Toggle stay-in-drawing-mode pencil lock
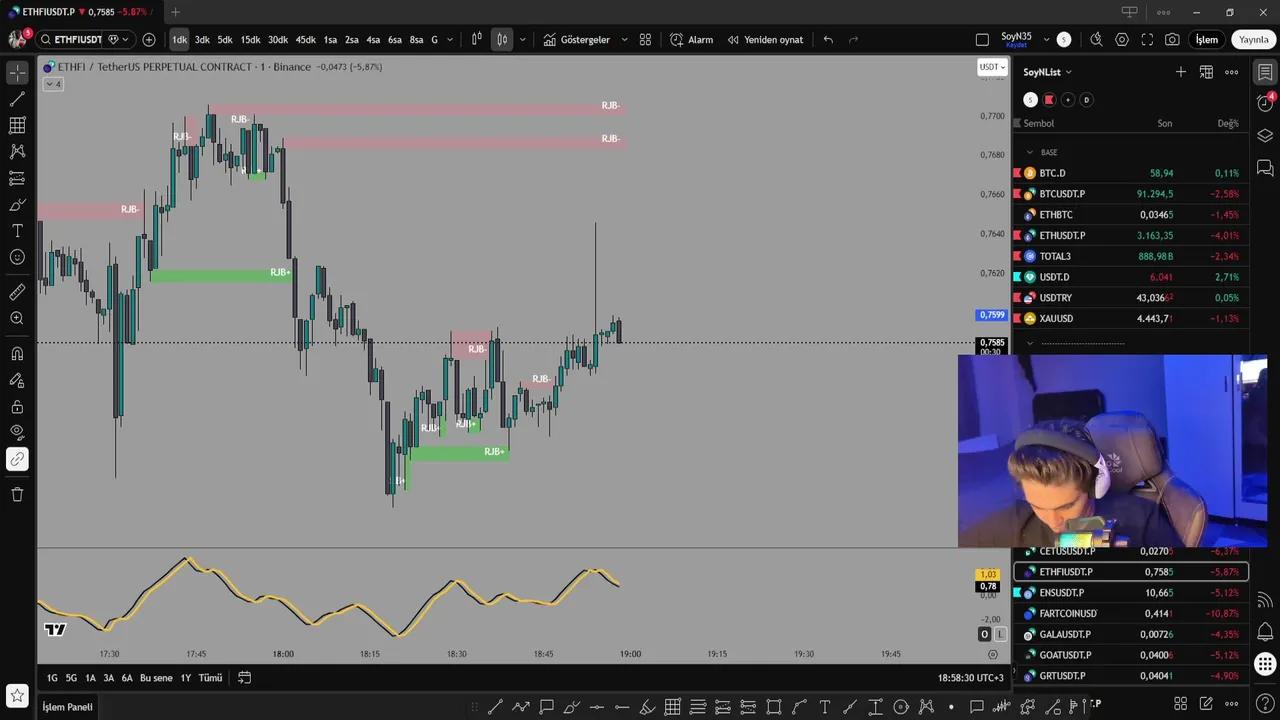1280x720 pixels. (17, 380)
